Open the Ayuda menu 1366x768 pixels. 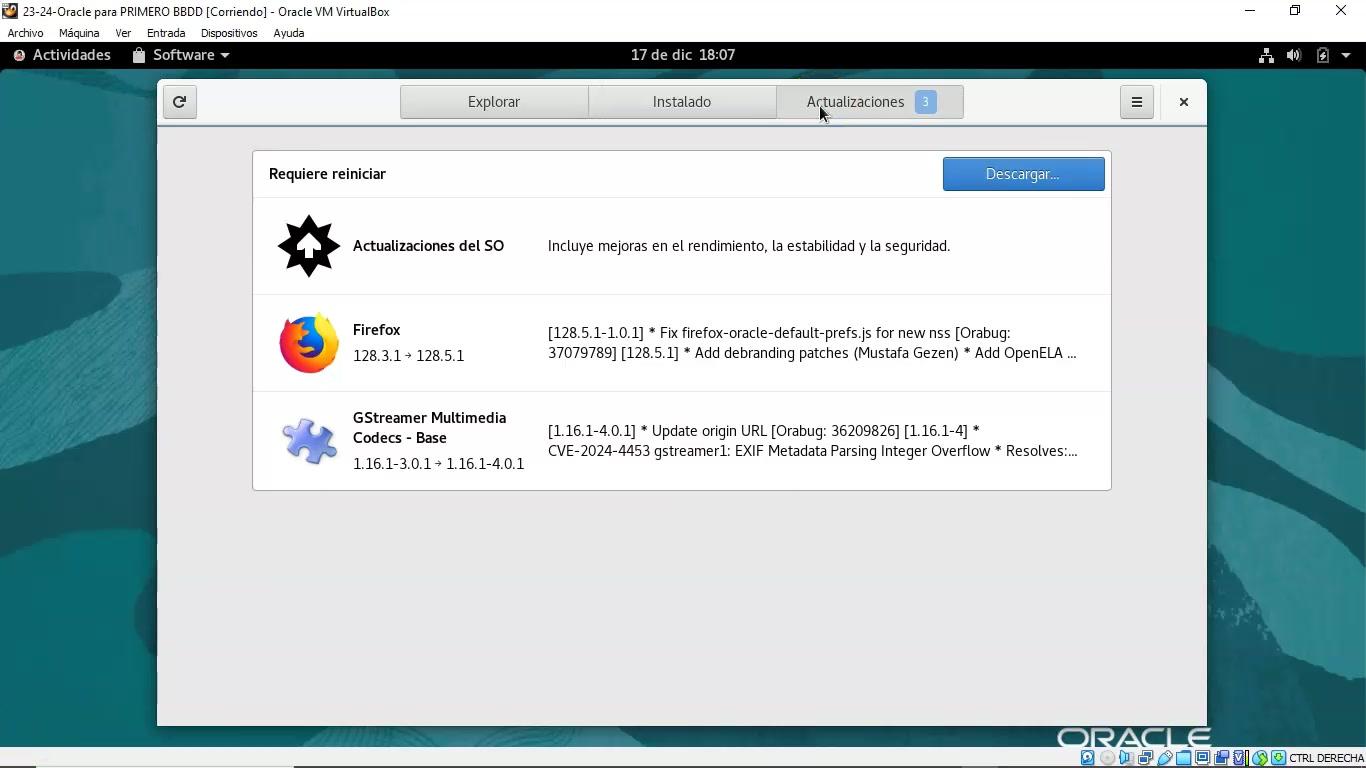(289, 33)
